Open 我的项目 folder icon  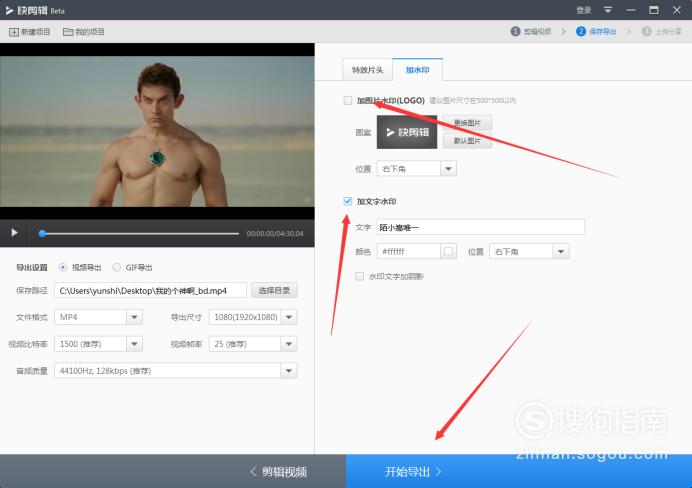(68, 32)
